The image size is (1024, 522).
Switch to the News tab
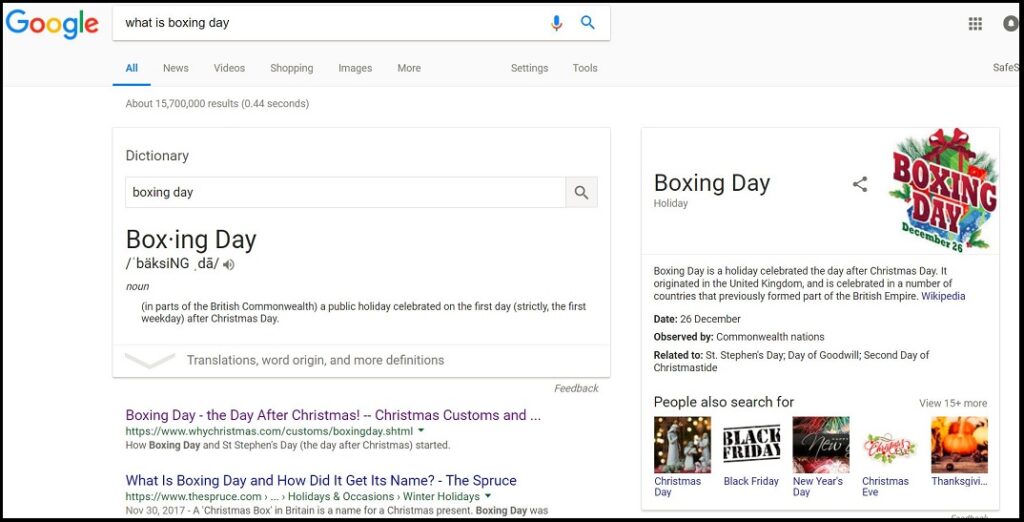click(176, 68)
